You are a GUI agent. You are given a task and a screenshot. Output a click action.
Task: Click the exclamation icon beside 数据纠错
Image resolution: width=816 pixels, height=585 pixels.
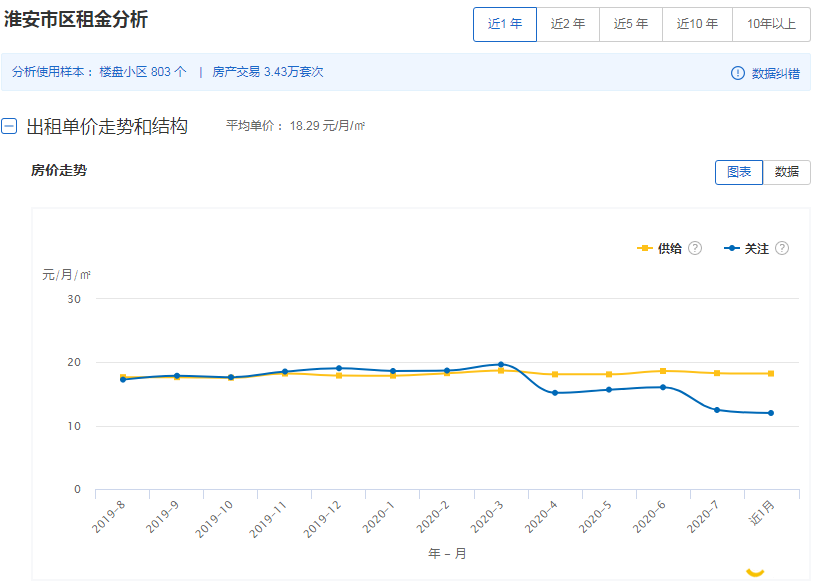pyautogui.click(x=737, y=73)
